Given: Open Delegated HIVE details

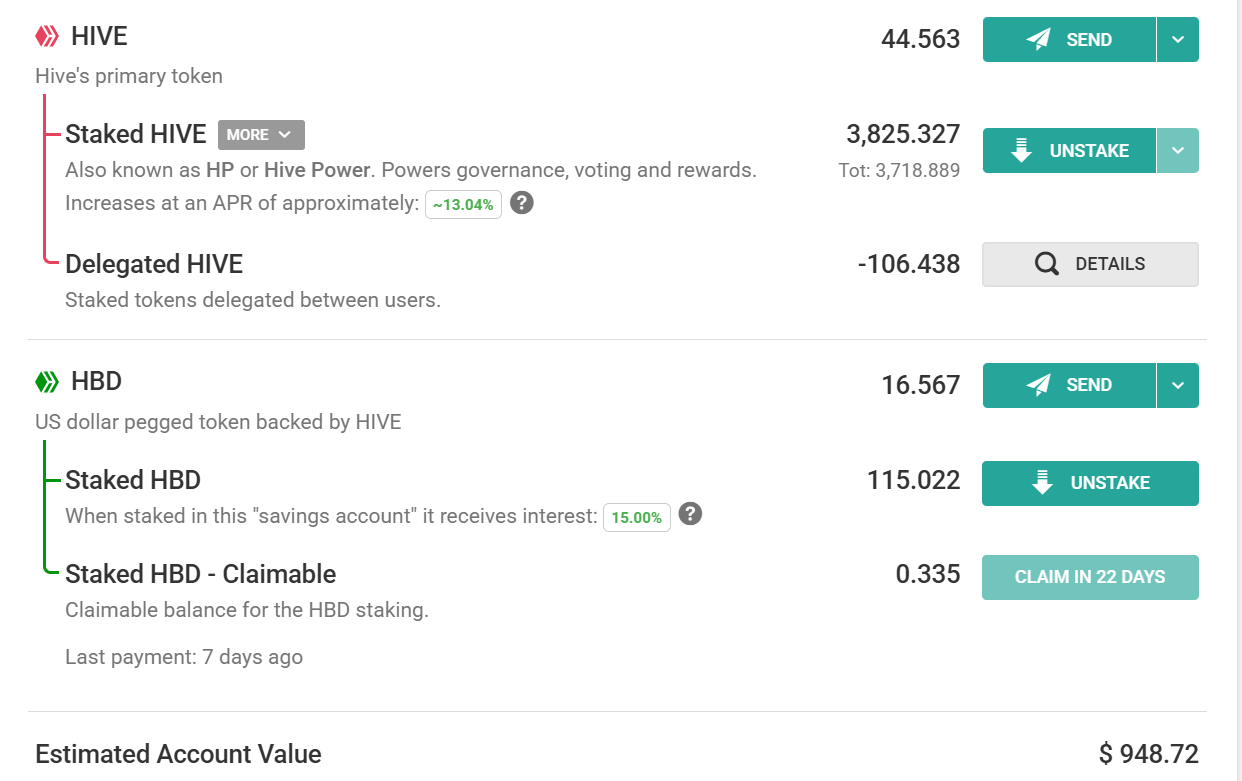Looking at the screenshot, I should click(x=1090, y=264).
